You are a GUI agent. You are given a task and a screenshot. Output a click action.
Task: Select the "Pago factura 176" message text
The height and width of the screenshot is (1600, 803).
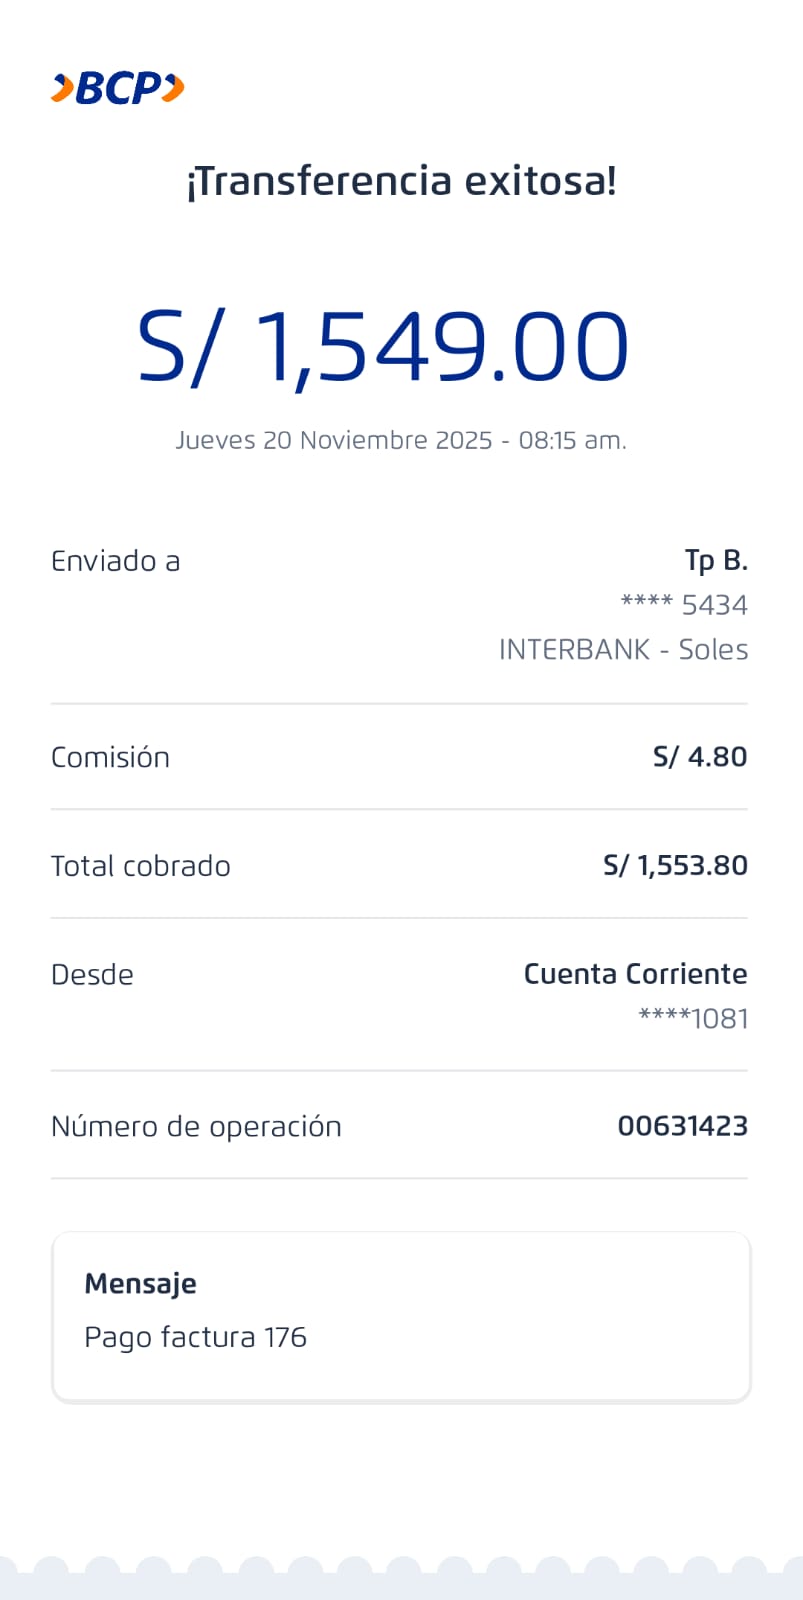tap(195, 1337)
